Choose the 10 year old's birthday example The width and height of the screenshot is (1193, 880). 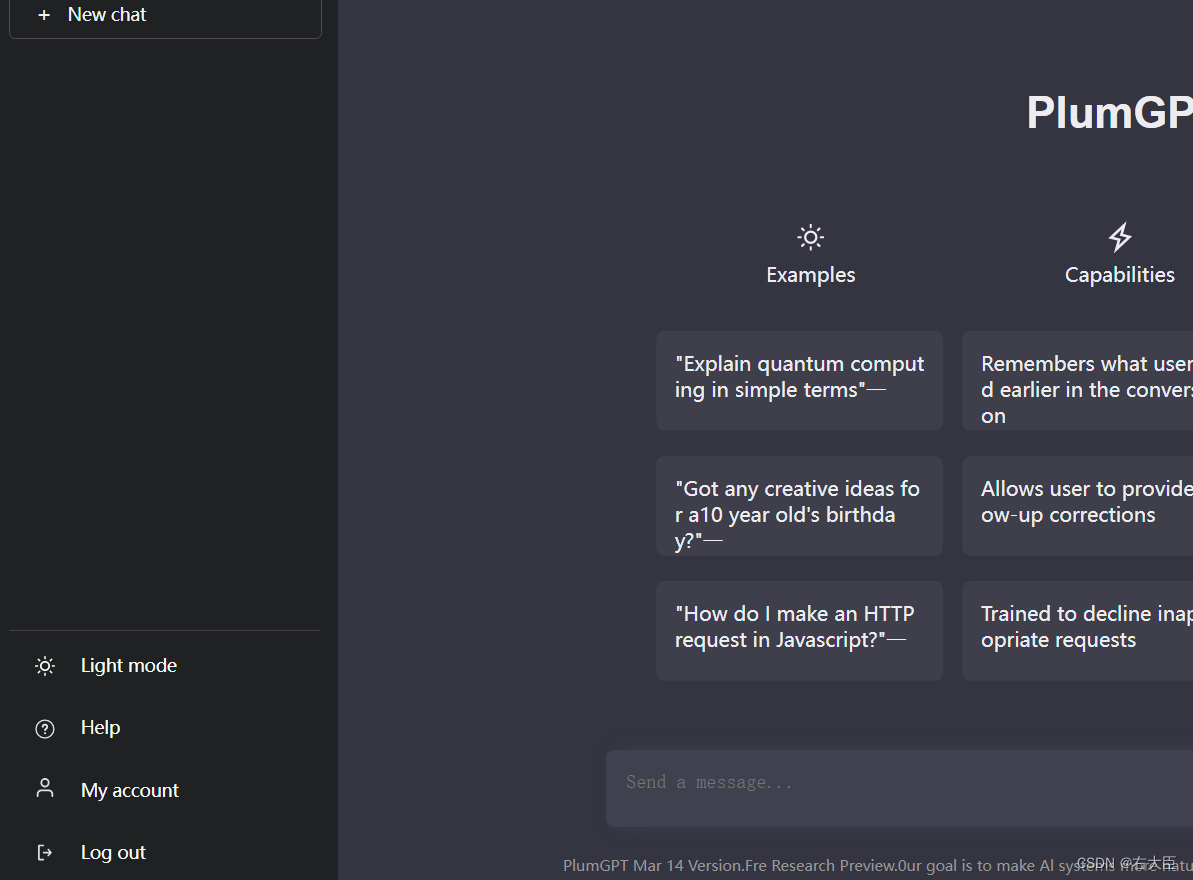click(x=800, y=506)
